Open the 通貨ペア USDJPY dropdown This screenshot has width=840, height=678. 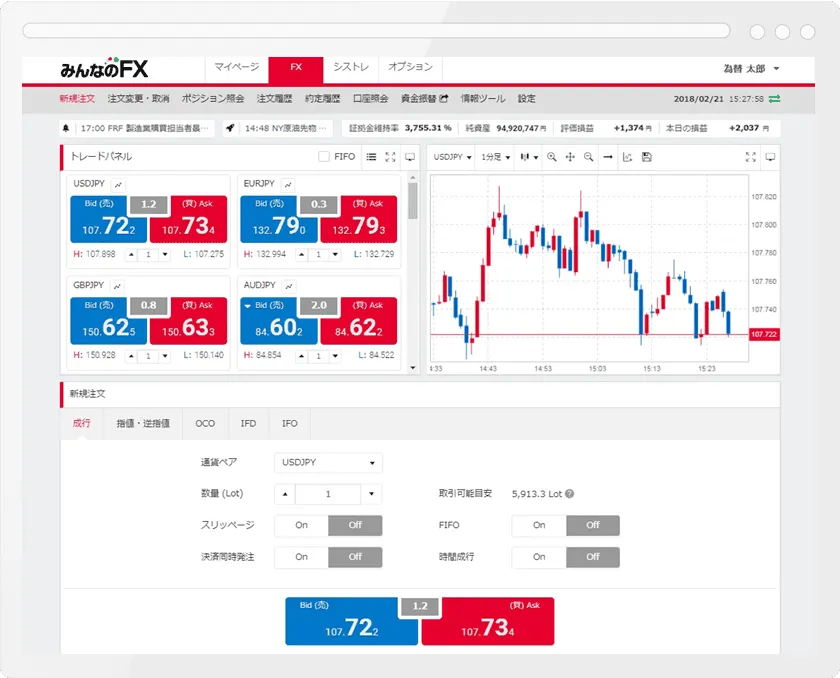(x=328, y=463)
